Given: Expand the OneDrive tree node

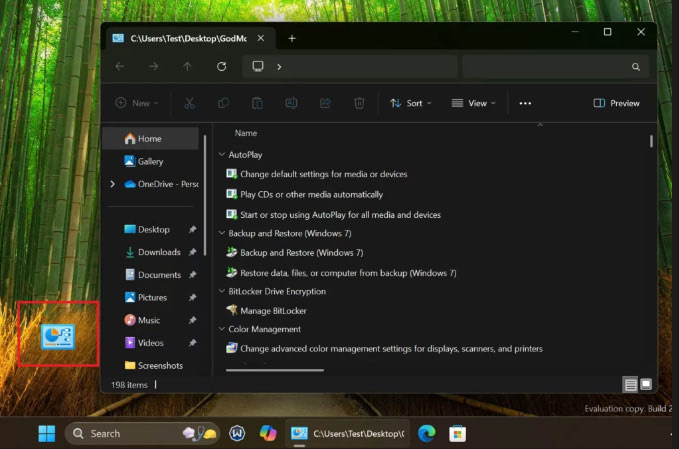Looking at the screenshot, I should pyautogui.click(x=113, y=184).
